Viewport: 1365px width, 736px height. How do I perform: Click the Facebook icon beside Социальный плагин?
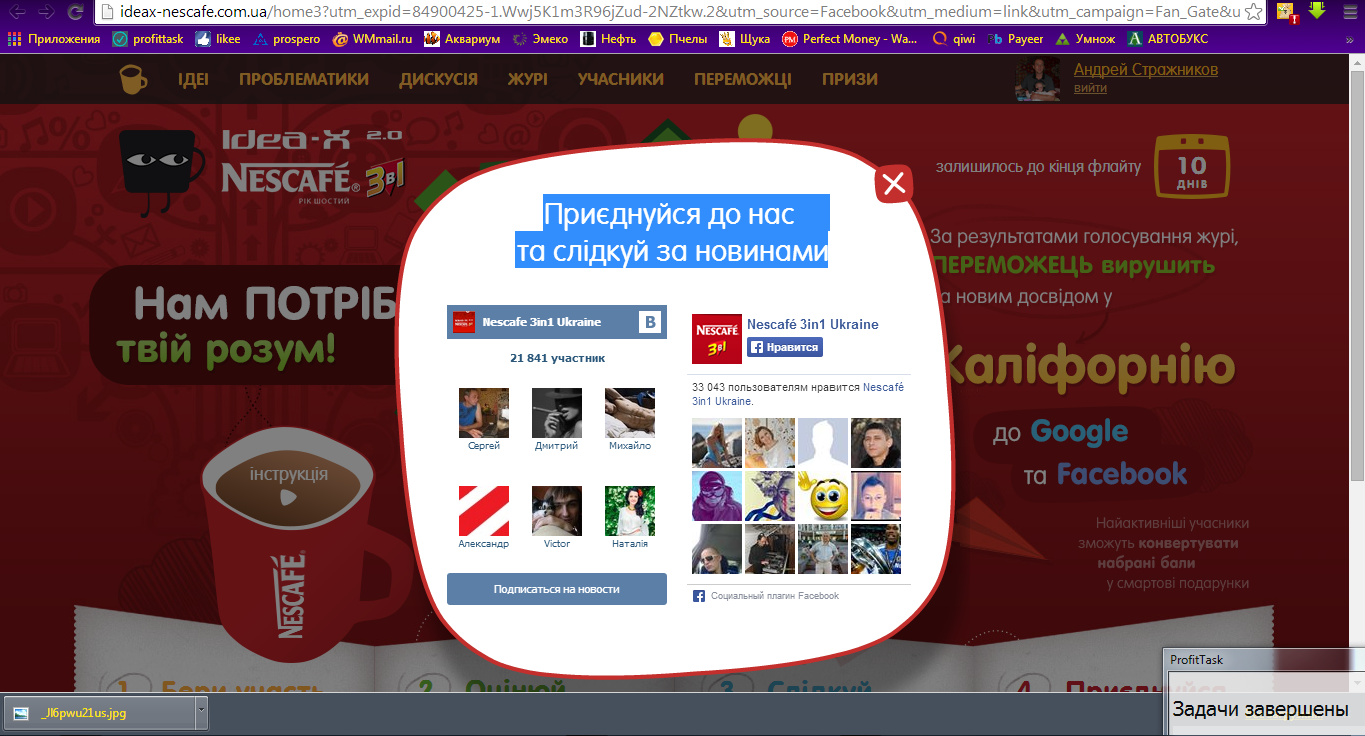699,596
